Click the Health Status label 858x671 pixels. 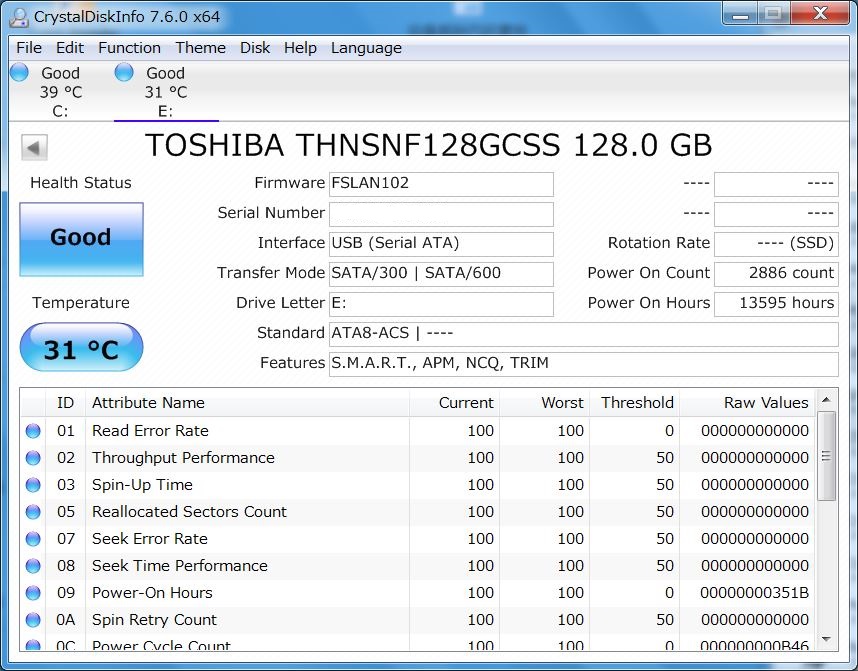point(81,183)
